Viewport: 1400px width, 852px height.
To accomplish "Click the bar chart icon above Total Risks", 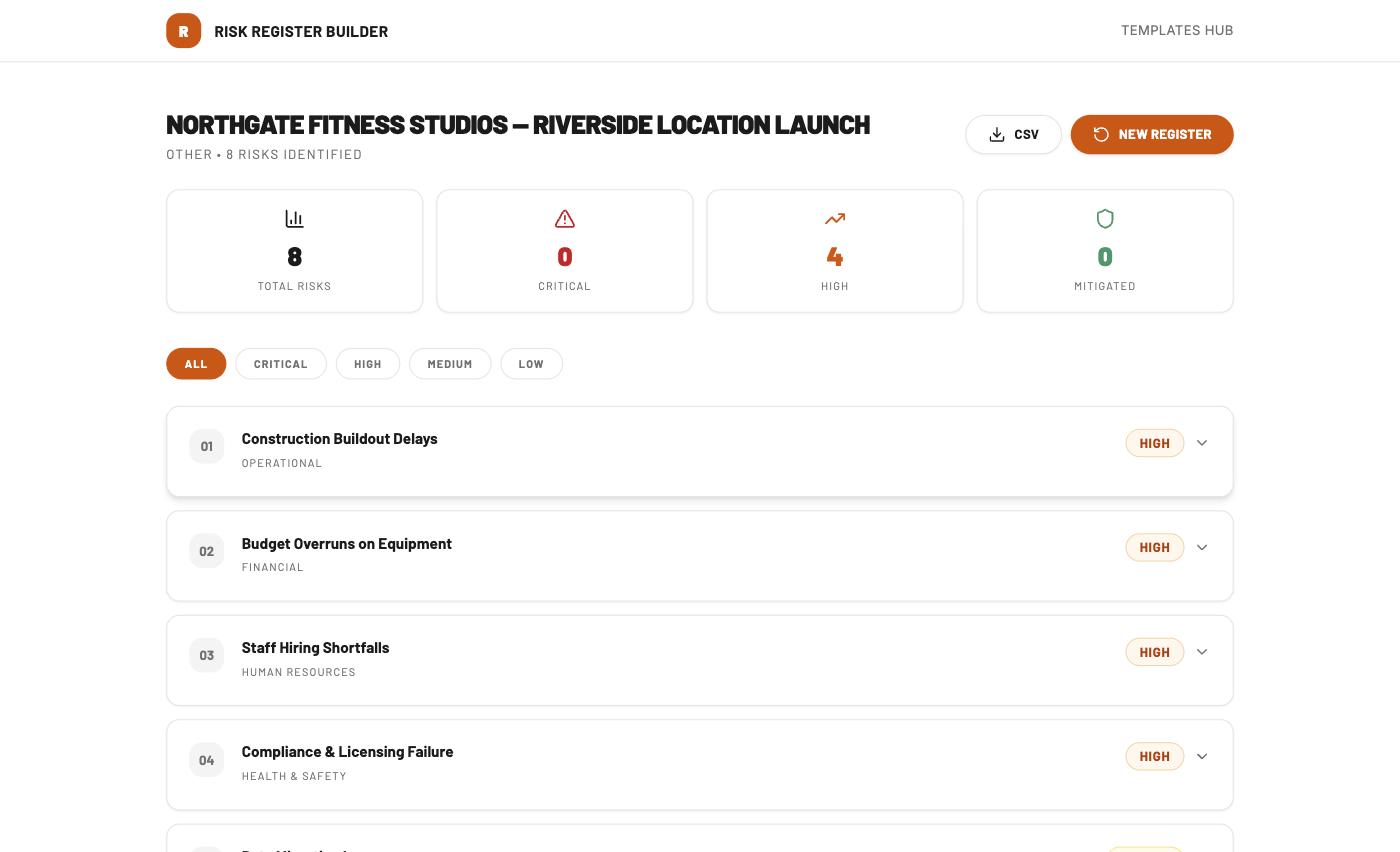I will (294, 219).
